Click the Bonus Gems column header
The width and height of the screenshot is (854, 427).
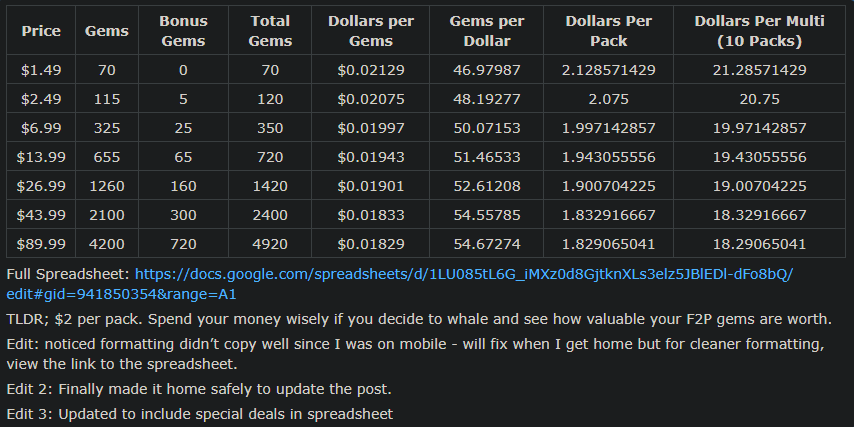click(x=184, y=31)
